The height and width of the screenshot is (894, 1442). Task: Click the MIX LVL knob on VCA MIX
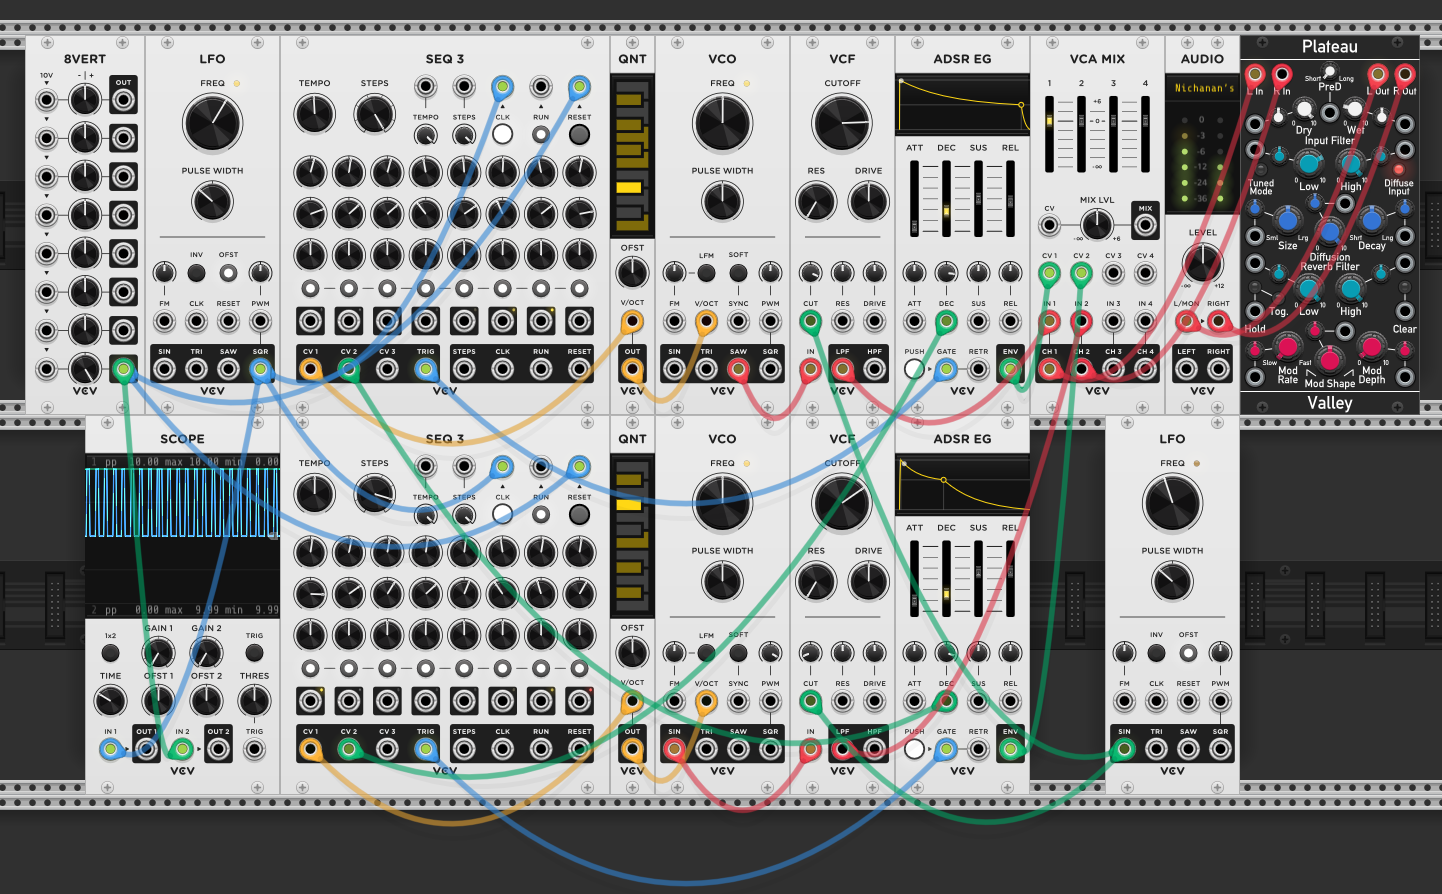(x=1097, y=225)
